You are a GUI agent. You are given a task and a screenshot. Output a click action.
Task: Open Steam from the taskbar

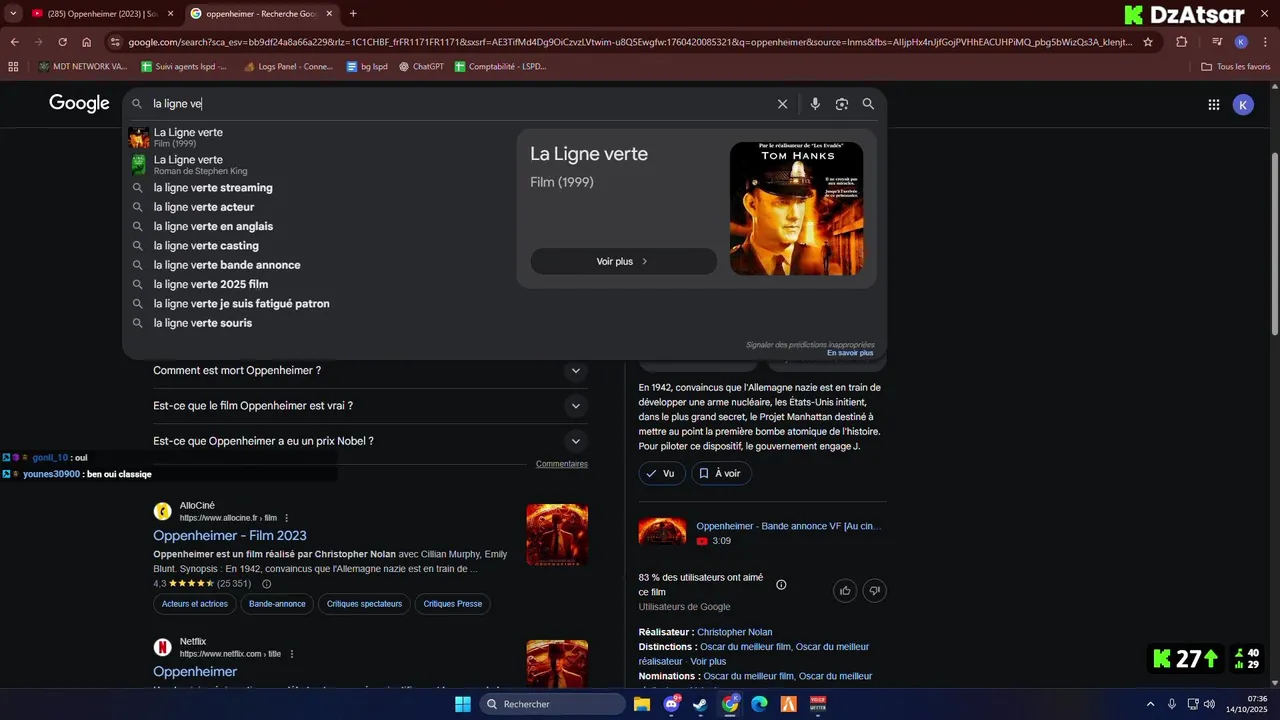700,704
